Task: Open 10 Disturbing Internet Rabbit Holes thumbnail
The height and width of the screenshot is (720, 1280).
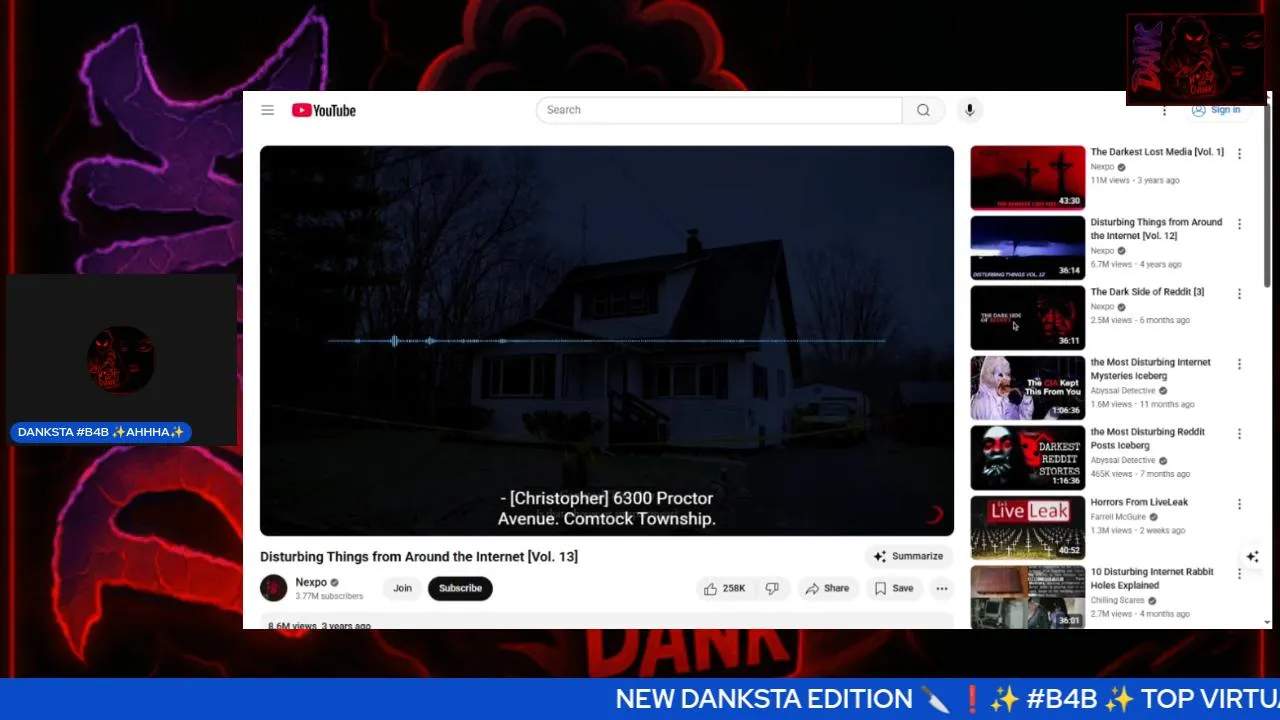Action: coord(1027,597)
